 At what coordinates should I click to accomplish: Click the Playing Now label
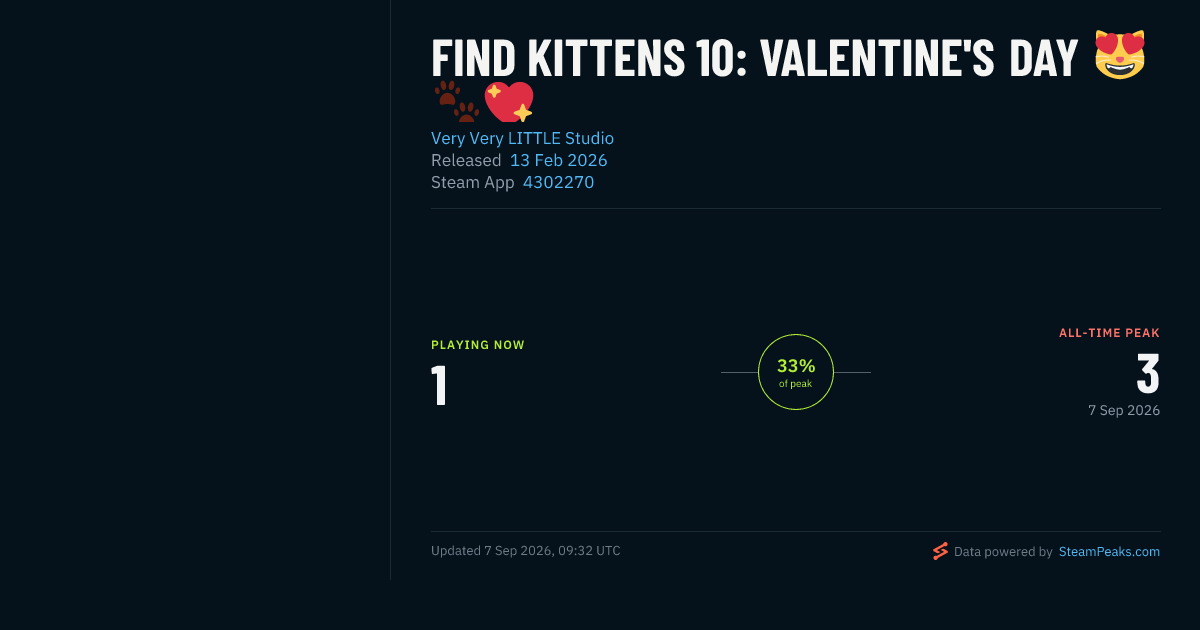478,345
